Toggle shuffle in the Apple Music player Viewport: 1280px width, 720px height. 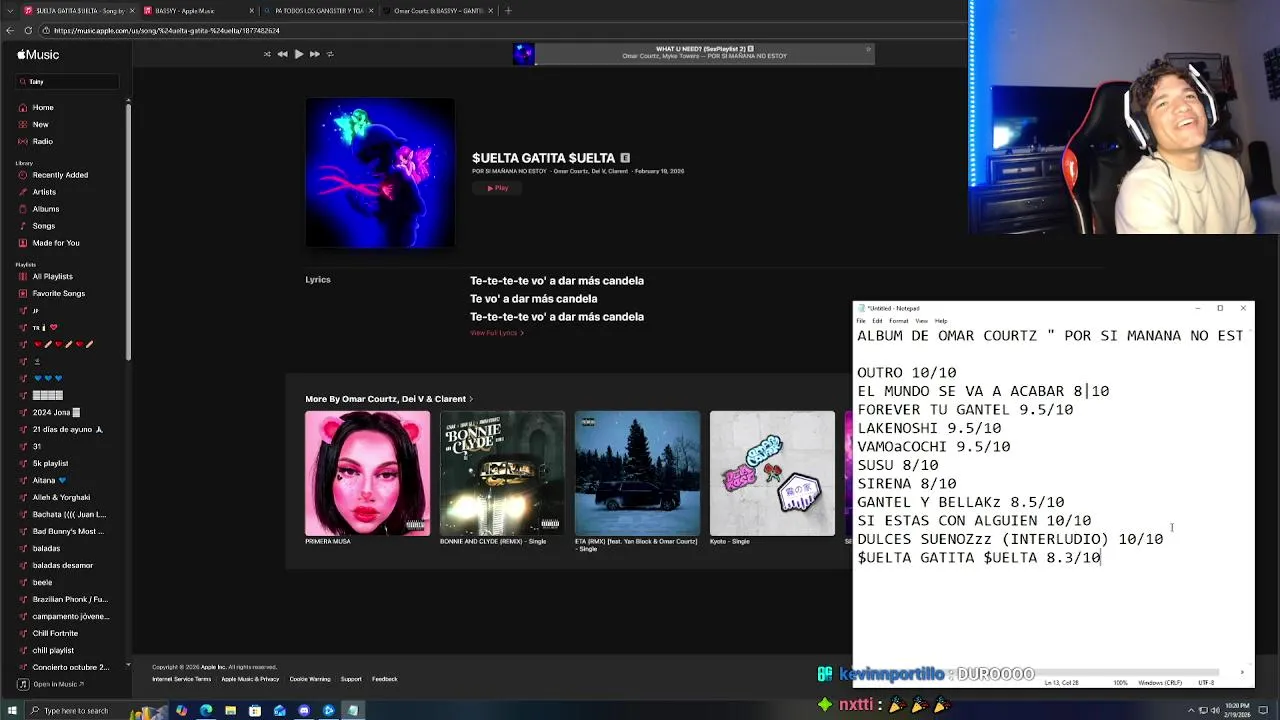point(267,54)
